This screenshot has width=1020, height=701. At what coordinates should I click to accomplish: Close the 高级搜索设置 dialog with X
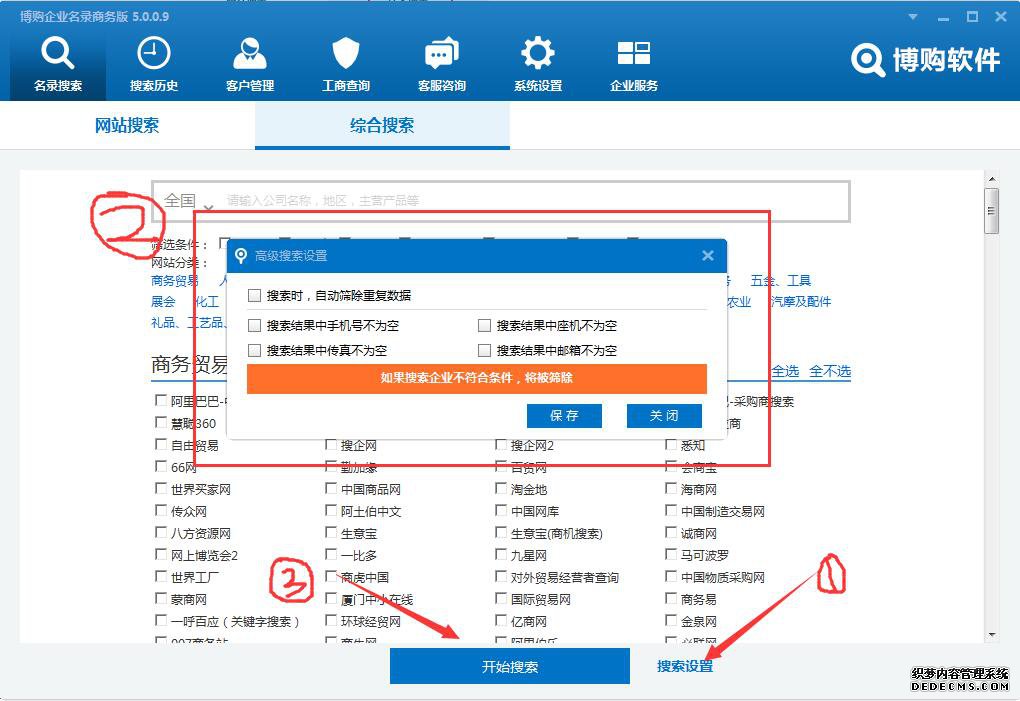(x=708, y=256)
